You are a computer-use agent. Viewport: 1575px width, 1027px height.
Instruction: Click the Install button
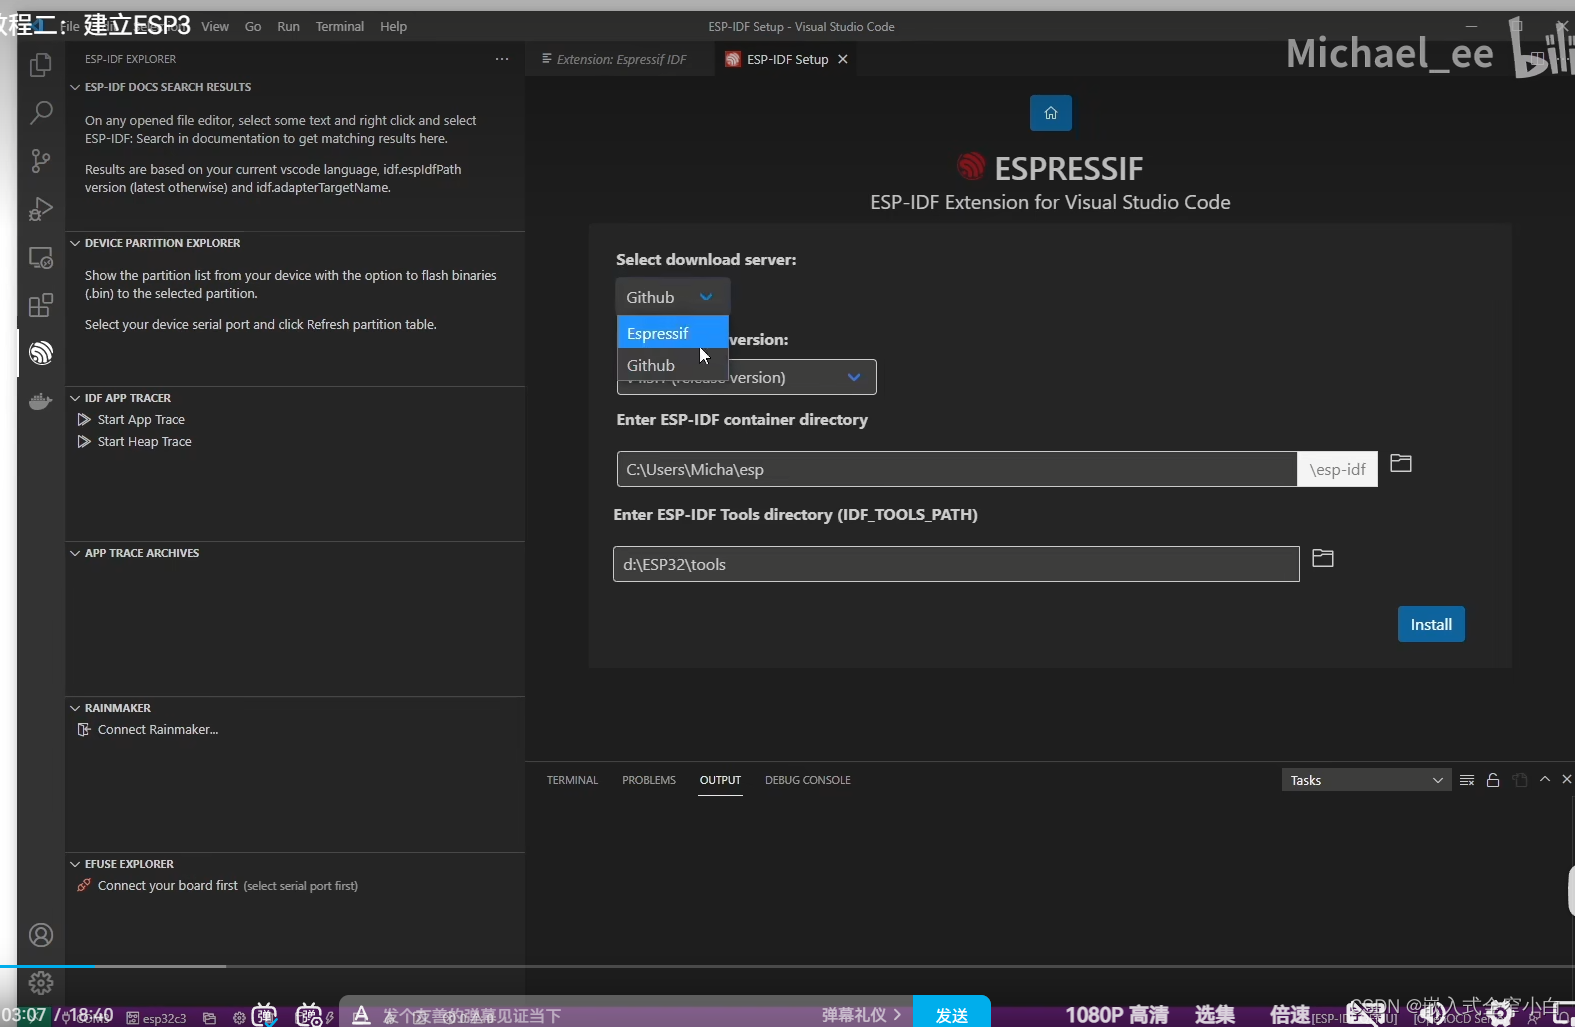[x=1431, y=624]
